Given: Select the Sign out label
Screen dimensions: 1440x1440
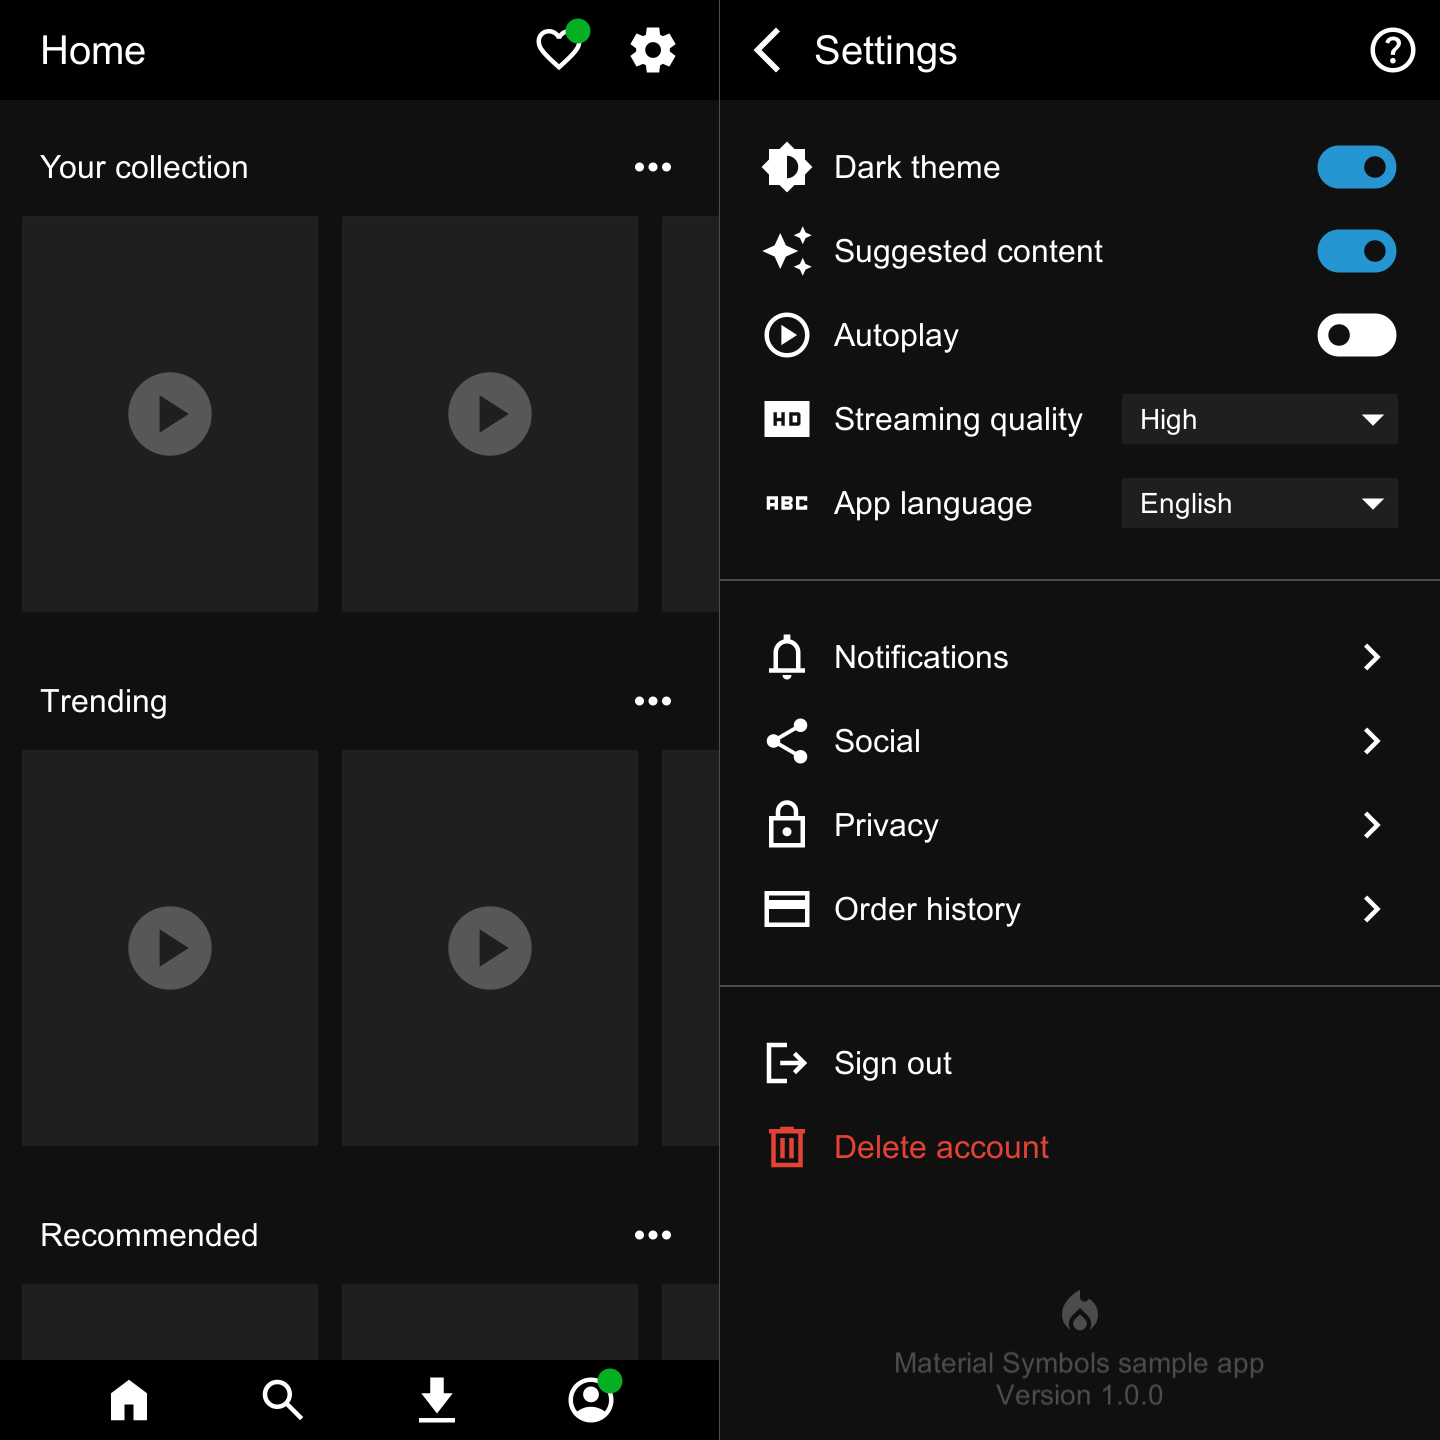Looking at the screenshot, I should [x=893, y=1063].
